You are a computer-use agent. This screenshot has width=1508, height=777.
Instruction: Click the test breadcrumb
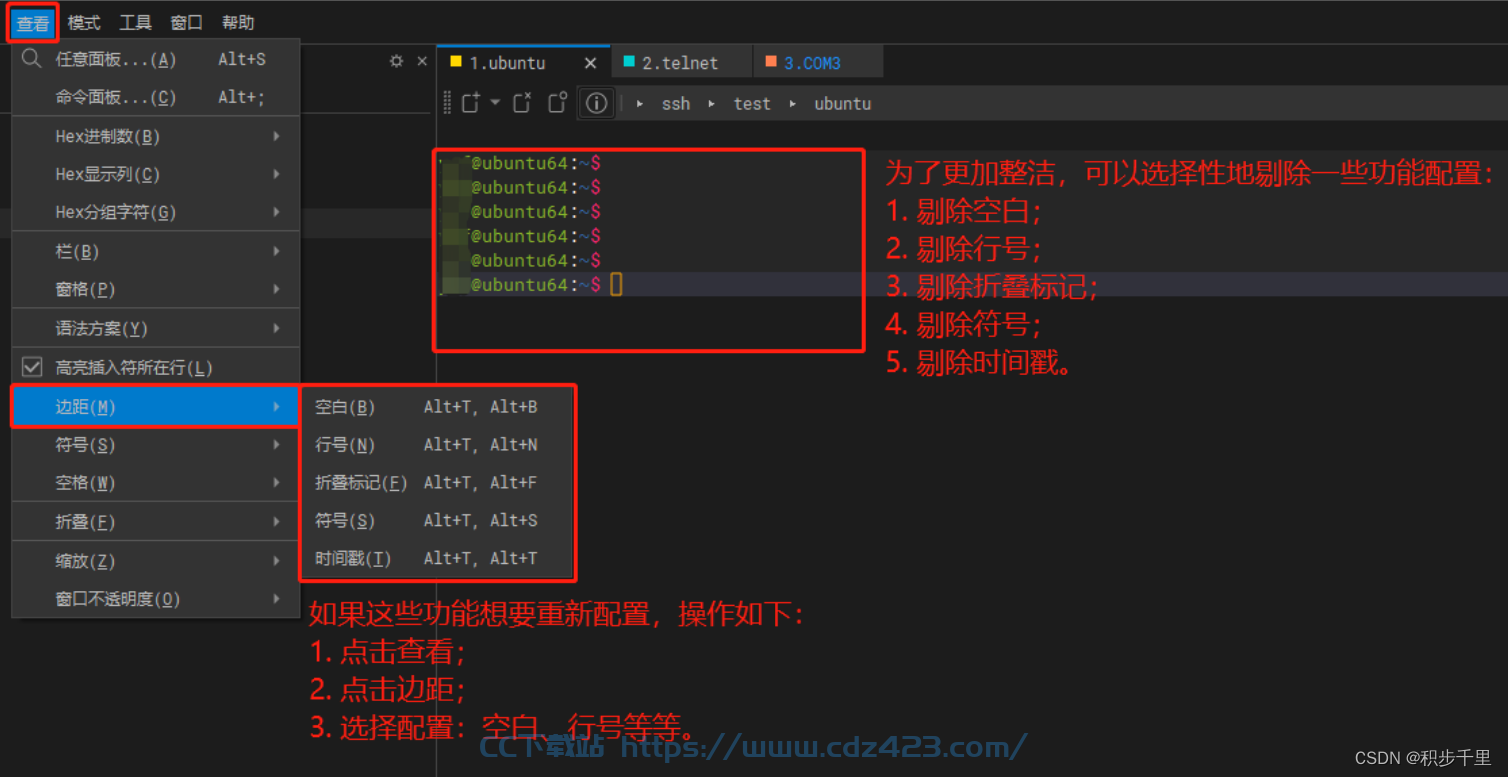[x=752, y=103]
